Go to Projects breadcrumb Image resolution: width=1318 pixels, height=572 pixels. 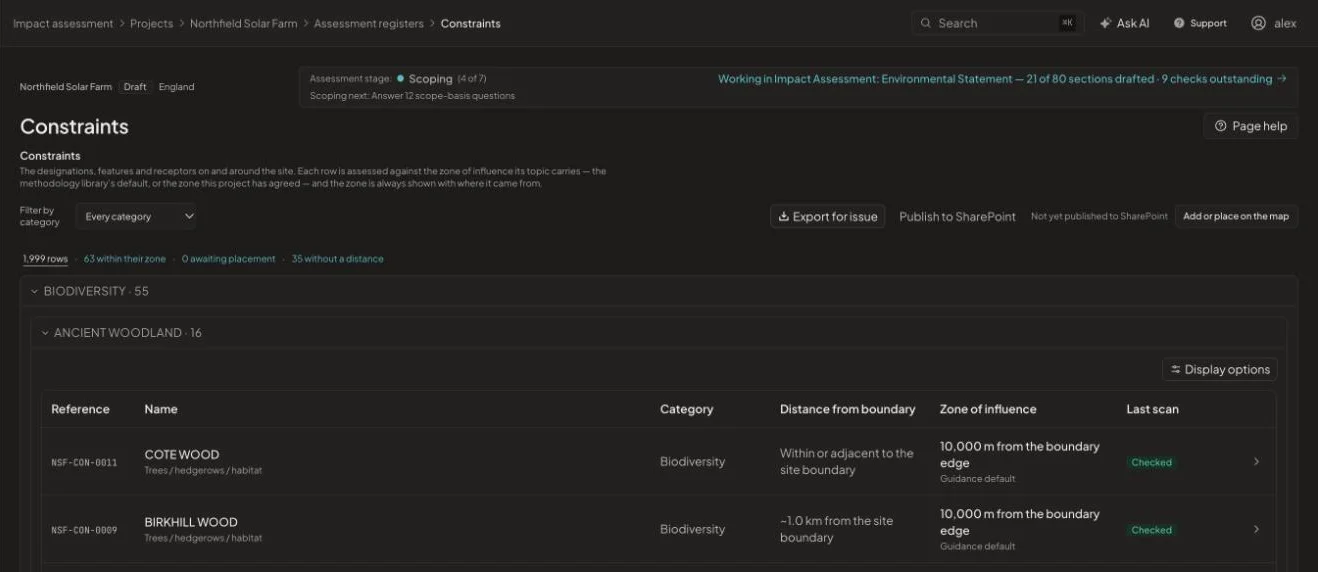151,23
